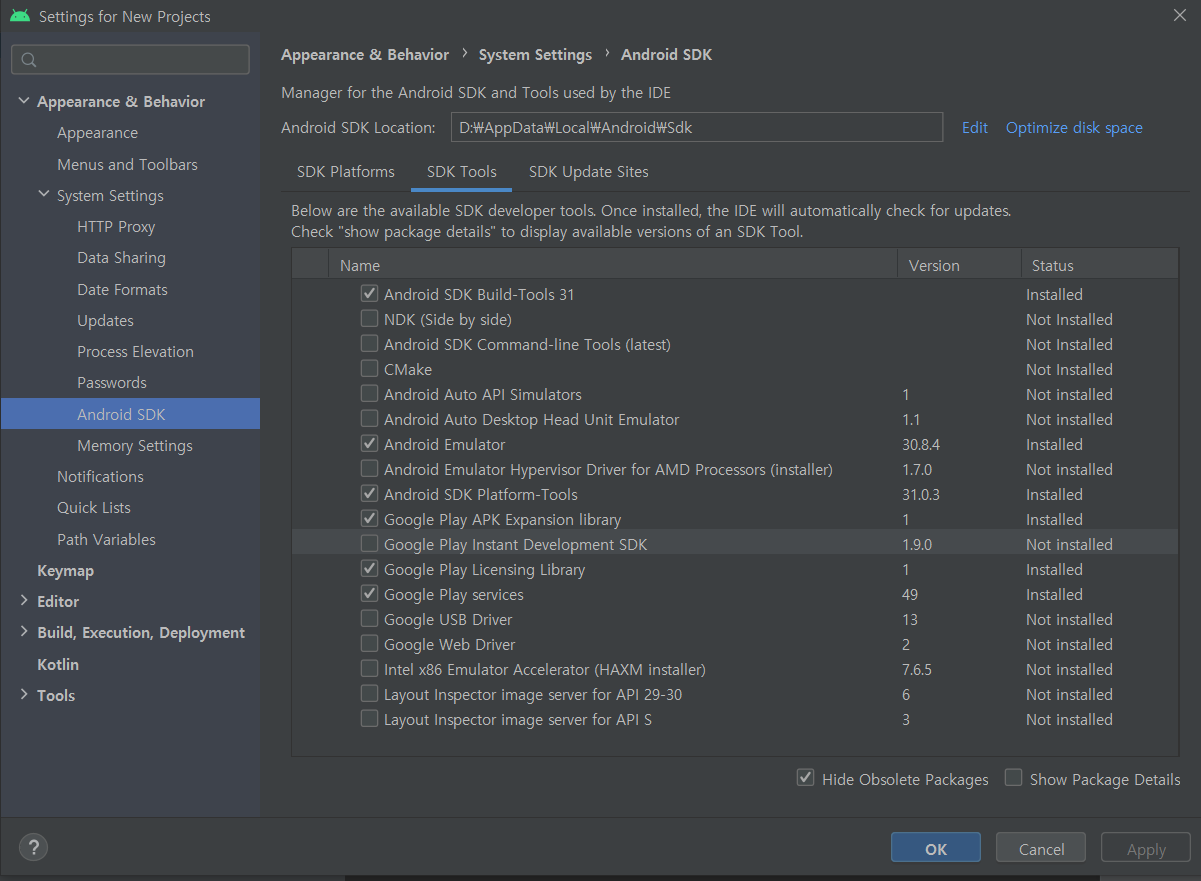1201x881 pixels.
Task: Tick the CMake checkbox
Action: pyautogui.click(x=369, y=369)
